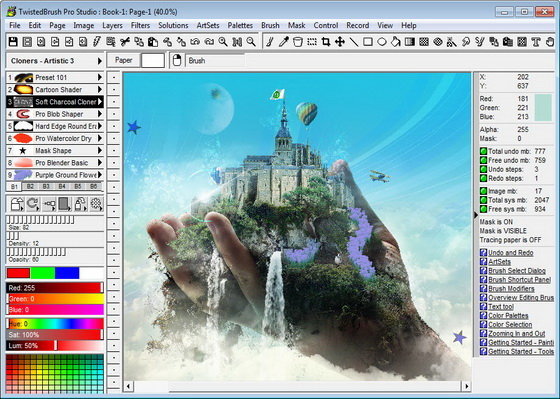Open the Zooming In and Out help link
The height and width of the screenshot is (399, 560).
coord(516,334)
